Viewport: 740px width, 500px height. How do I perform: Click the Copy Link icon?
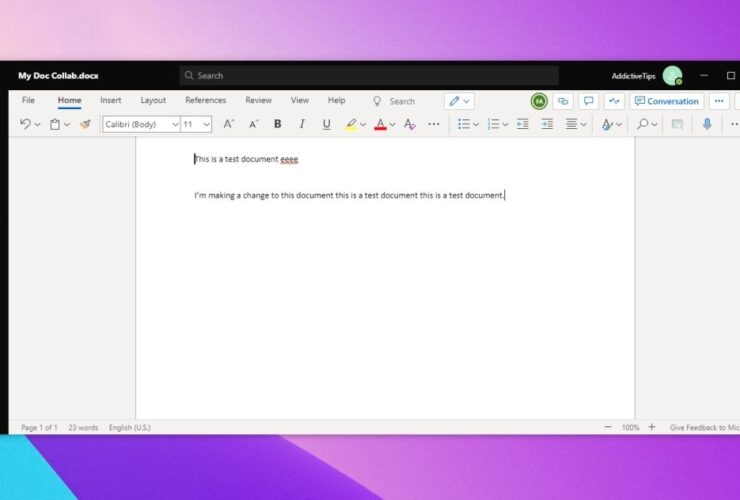[563, 101]
